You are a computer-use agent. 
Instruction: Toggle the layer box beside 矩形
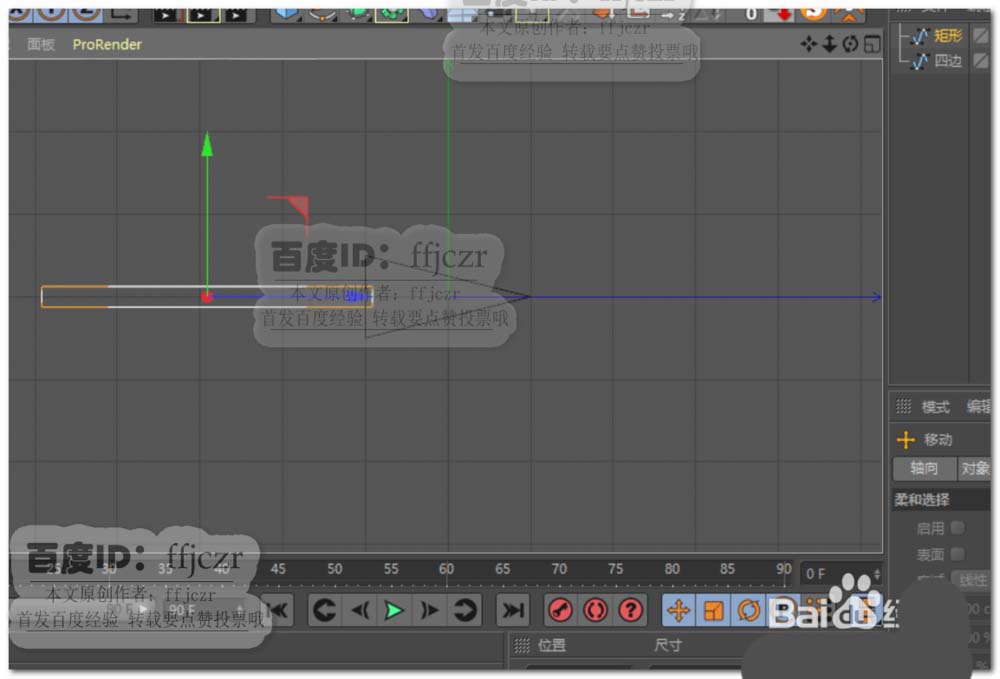click(x=981, y=36)
